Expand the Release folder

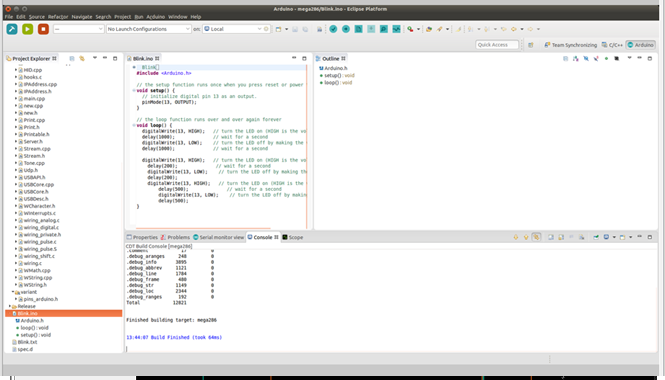(10, 306)
